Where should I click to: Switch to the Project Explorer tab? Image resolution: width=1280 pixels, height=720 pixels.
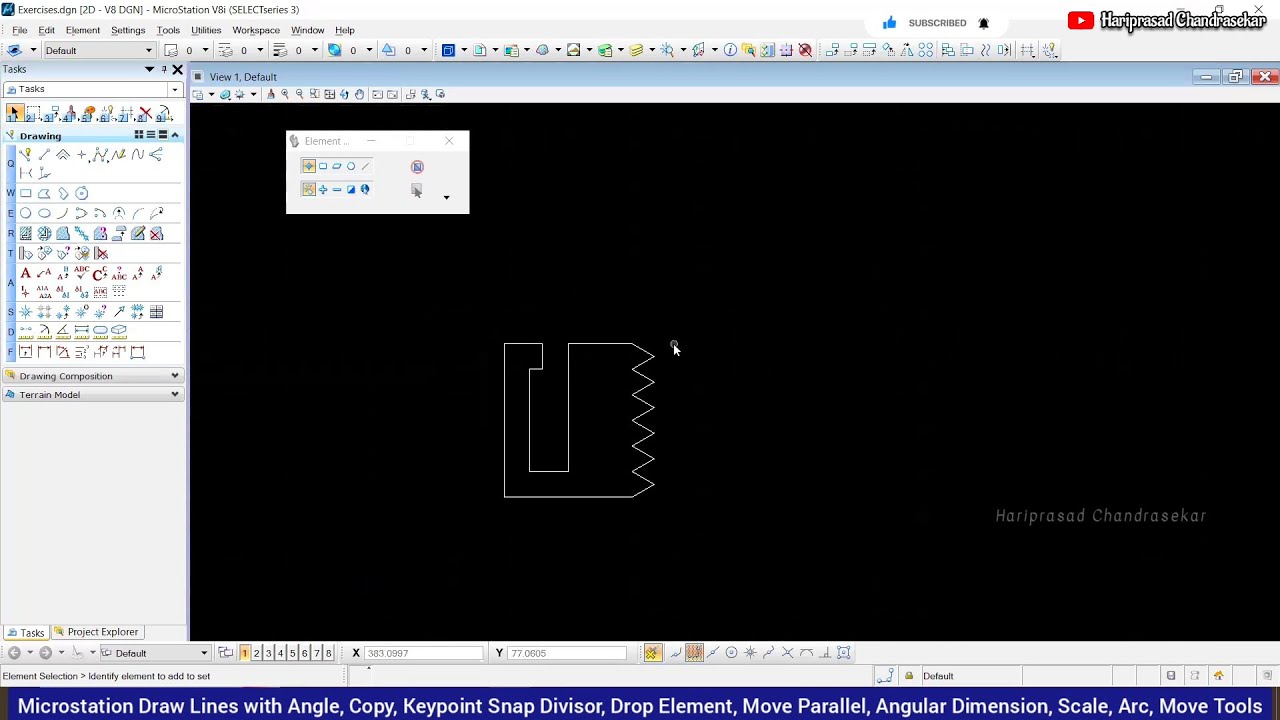(x=97, y=632)
